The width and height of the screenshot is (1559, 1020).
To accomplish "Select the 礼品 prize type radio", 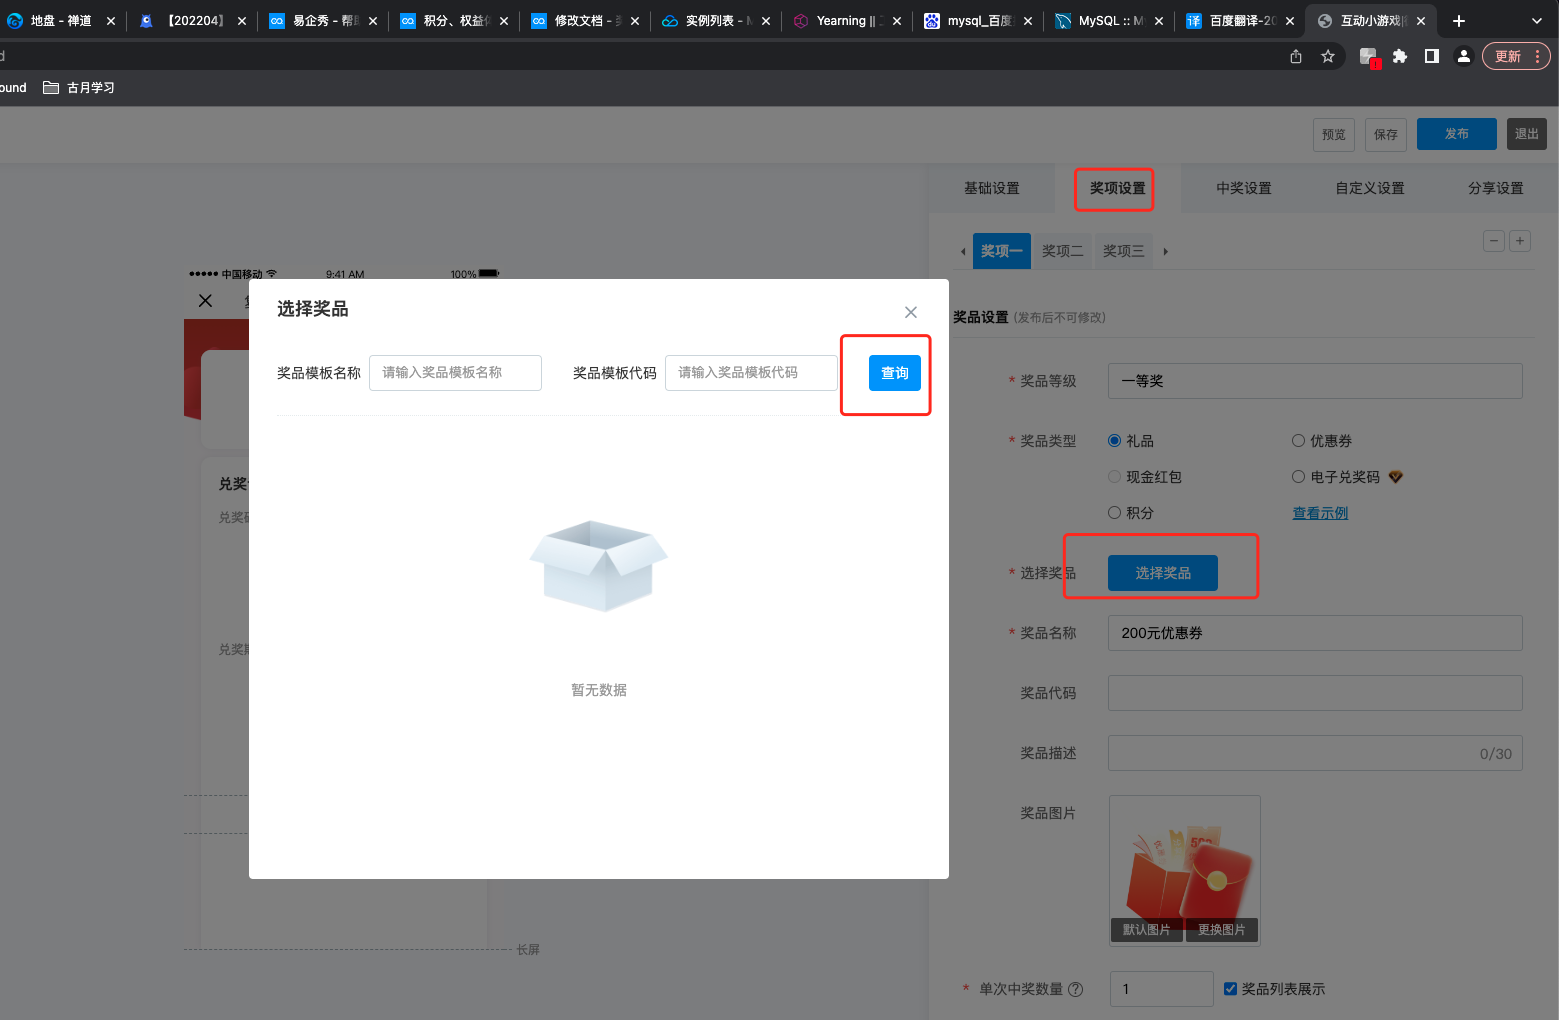I will (x=1114, y=441).
